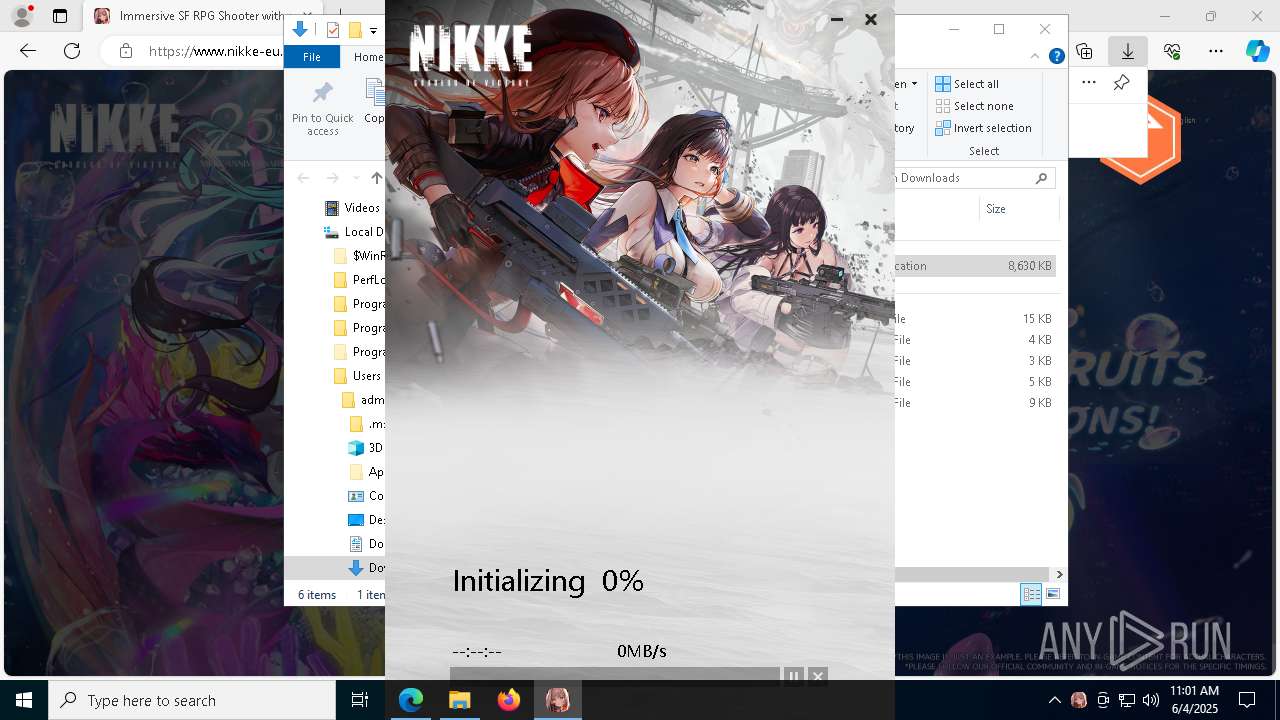Open the Edge Collections button
Screen dimensions: 1280x720
[1084, 51]
